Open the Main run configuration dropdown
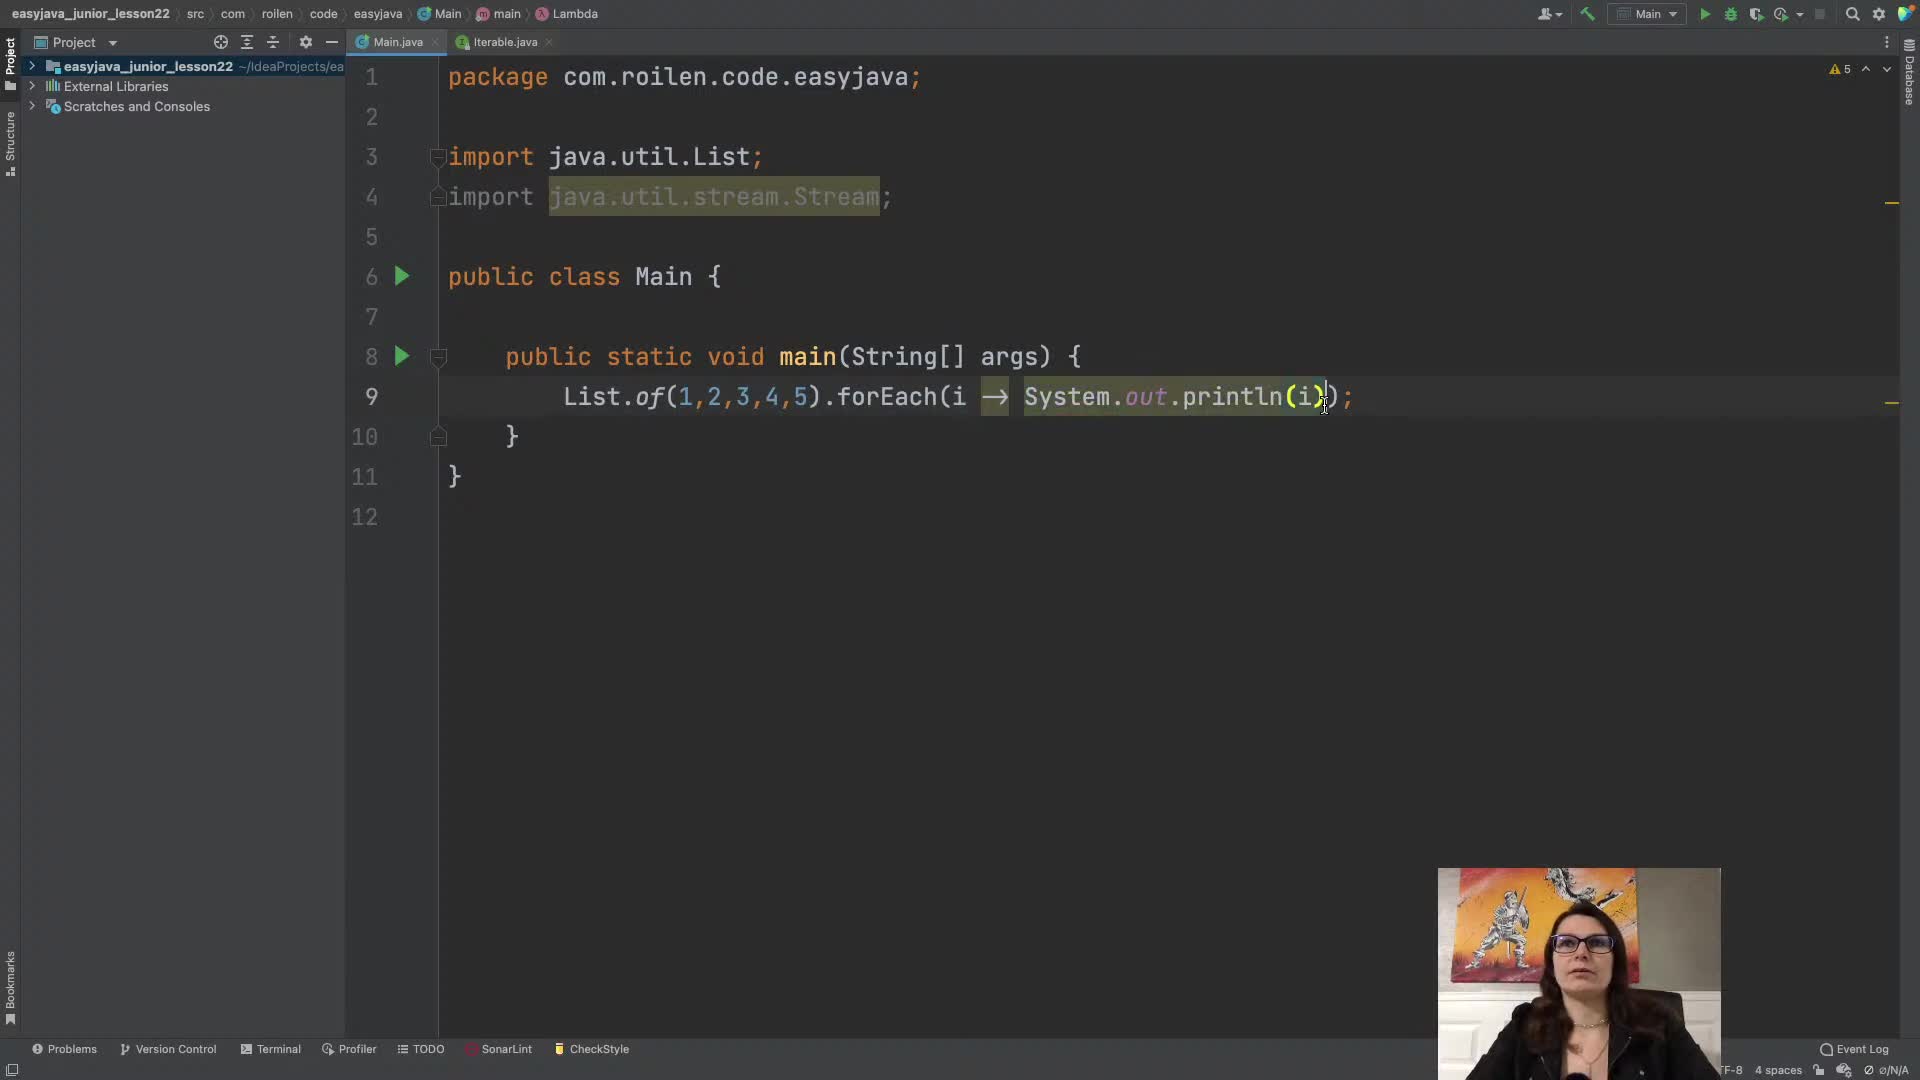 click(1647, 14)
